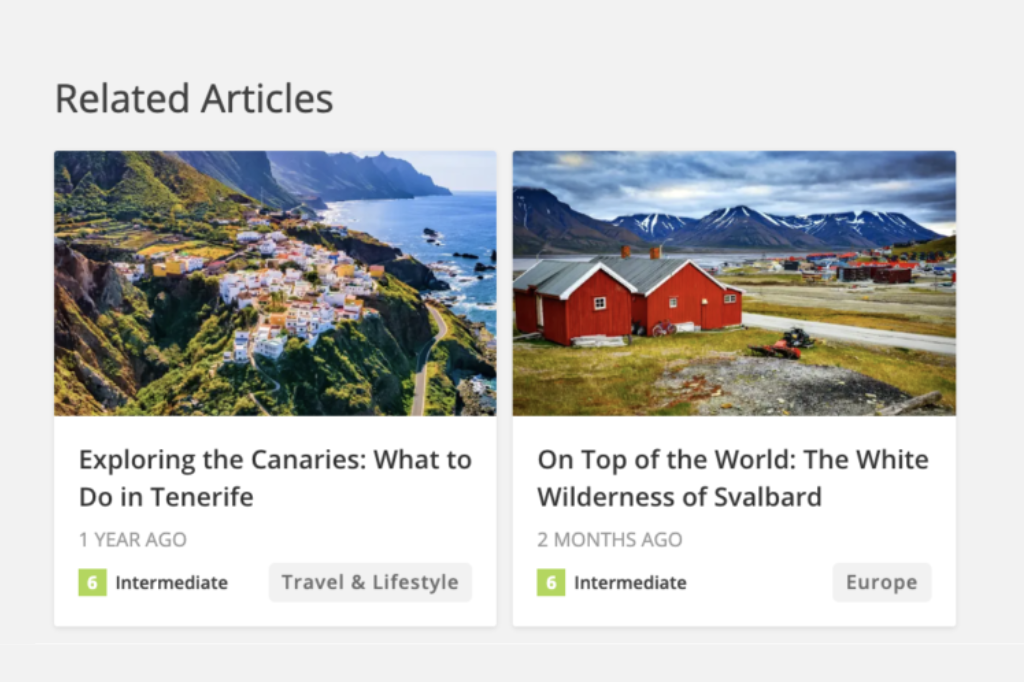Image resolution: width=1024 pixels, height=682 pixels.
Task: Select the "Europe" category tag
Action: 881,583
